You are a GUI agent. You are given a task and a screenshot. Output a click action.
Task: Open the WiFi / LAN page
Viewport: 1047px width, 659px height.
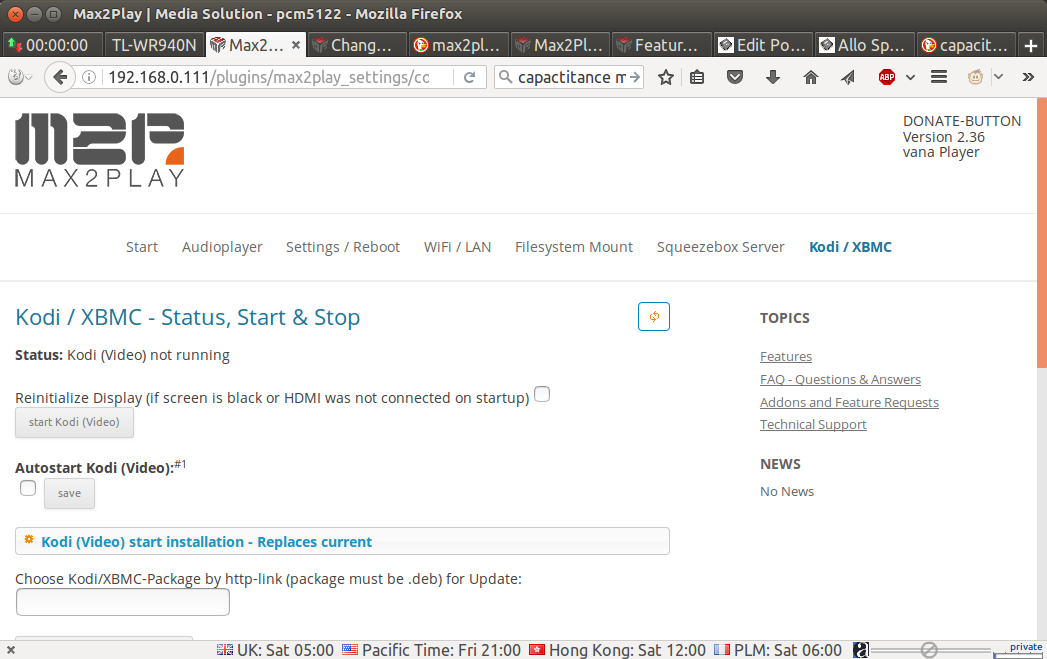click(457, 247)
